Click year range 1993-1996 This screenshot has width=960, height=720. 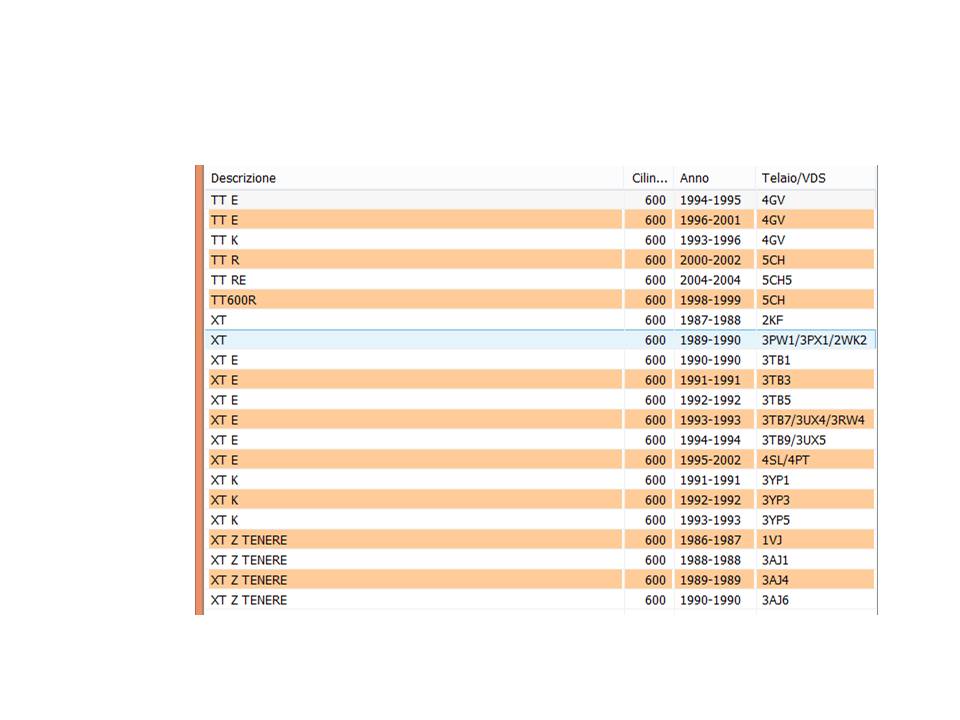coord(710,241)
